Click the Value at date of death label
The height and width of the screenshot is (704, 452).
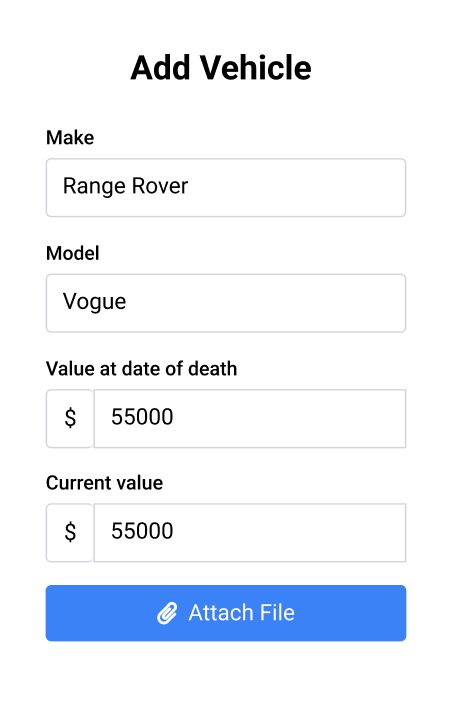pos(141,369)
